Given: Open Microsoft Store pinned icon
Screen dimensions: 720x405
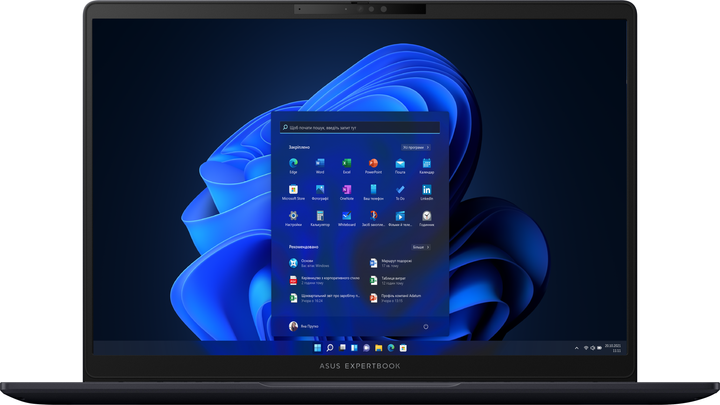Looking at the screenshot, I should coord(294,190).
